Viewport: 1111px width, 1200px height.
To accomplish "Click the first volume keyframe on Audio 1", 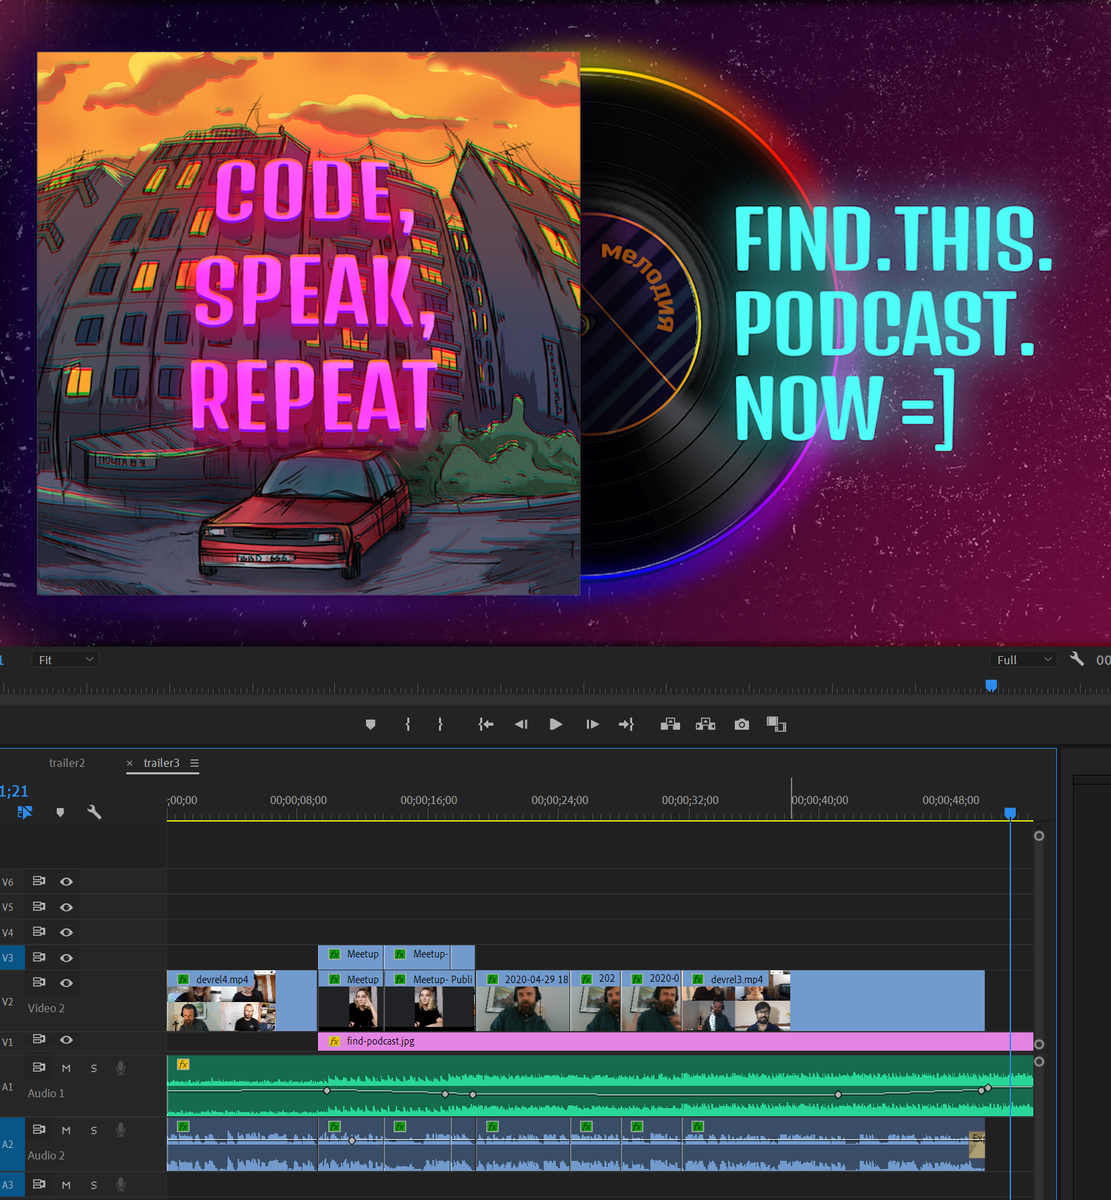I will [x=327, y=1091].
